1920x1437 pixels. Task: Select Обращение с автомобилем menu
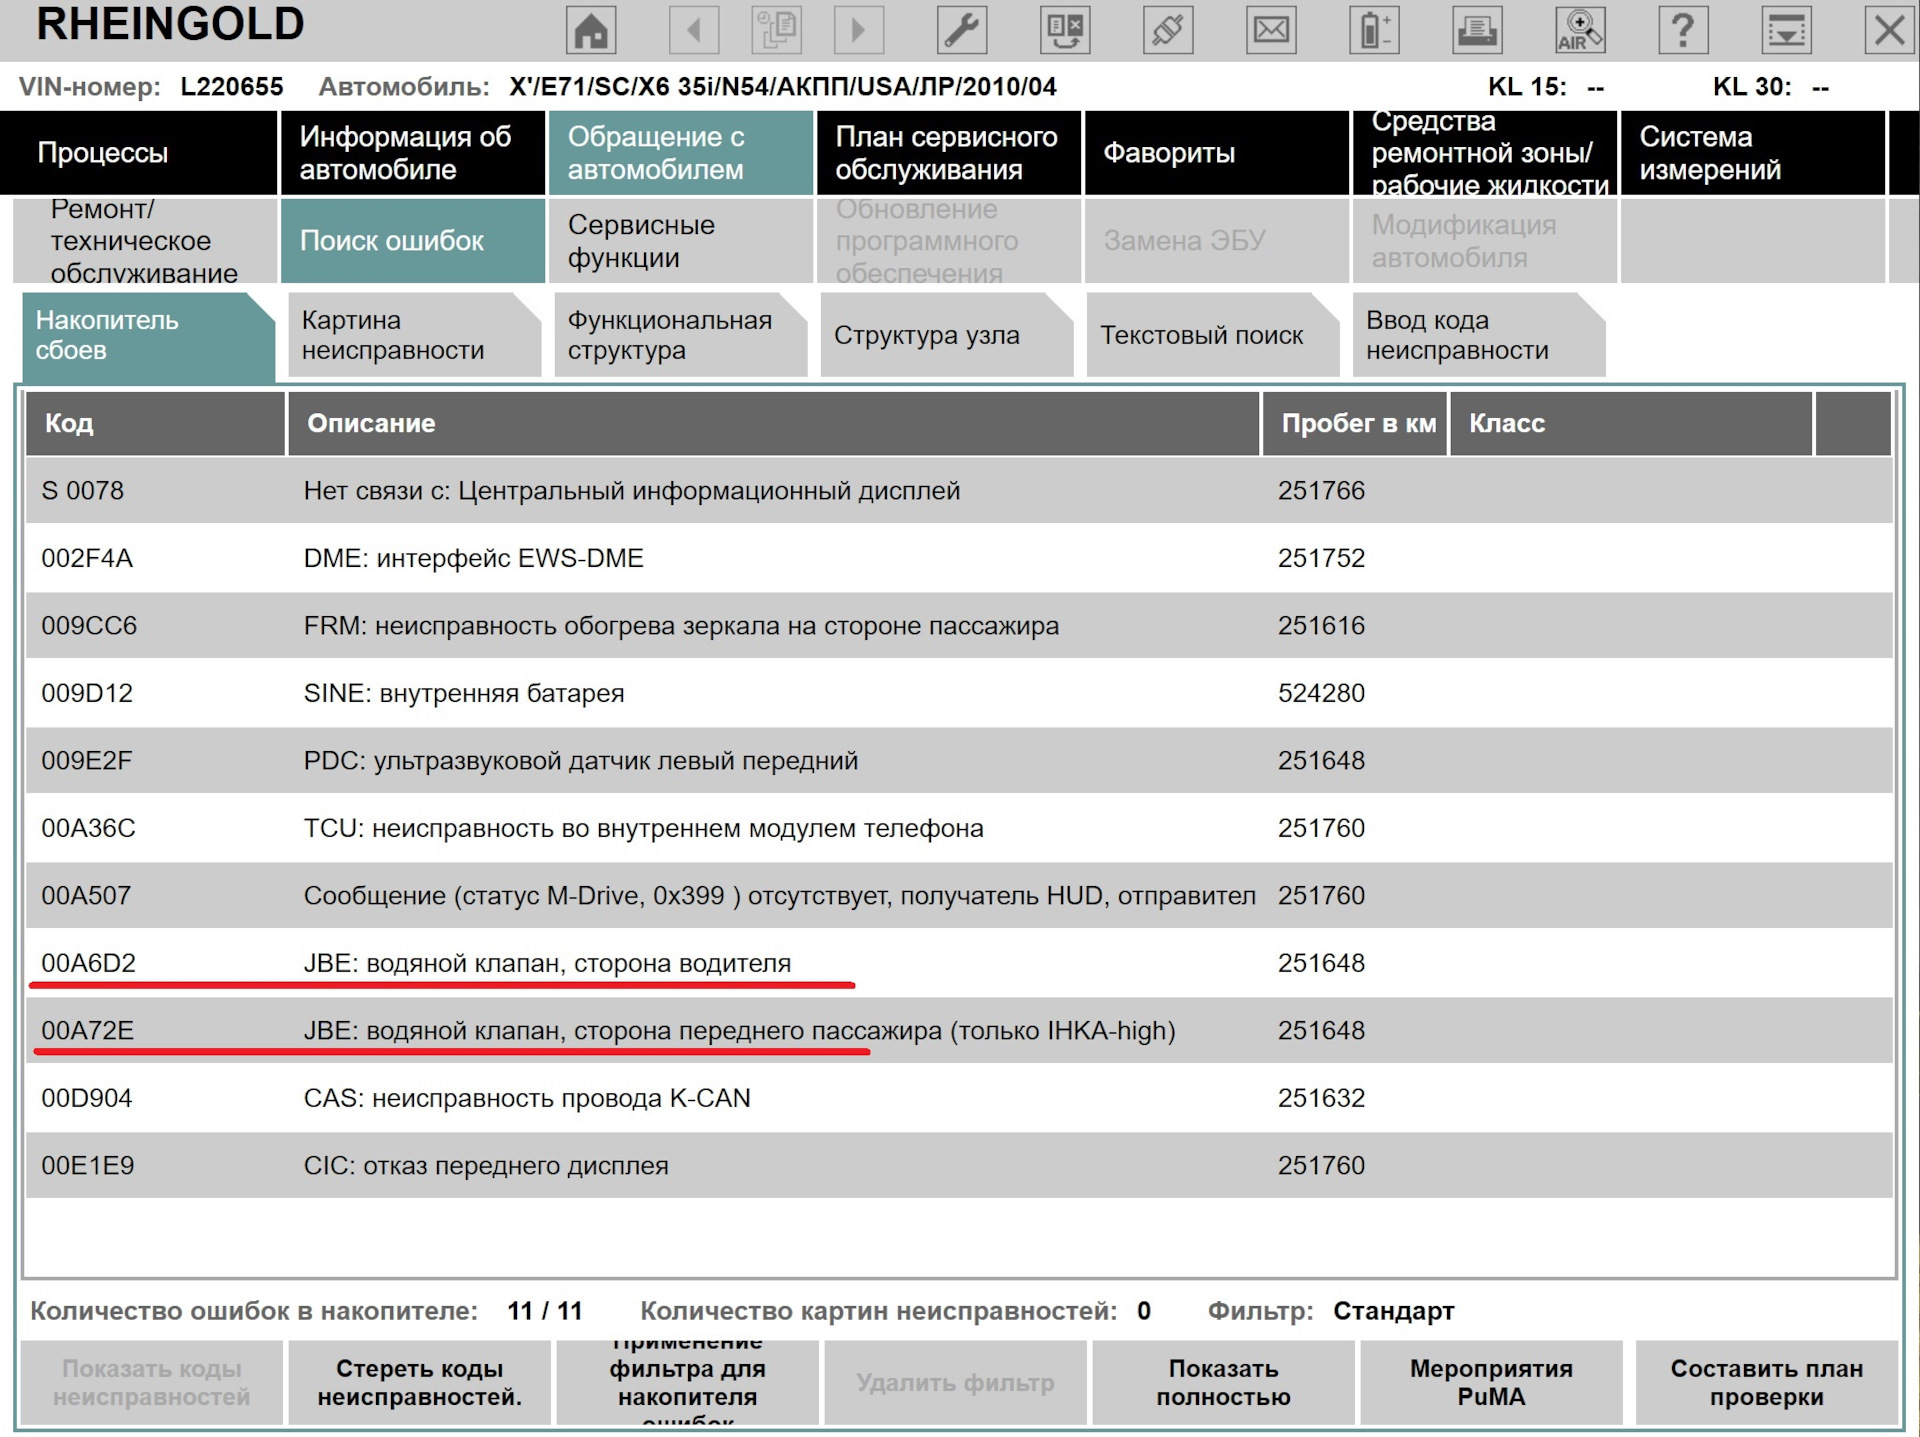pos(681,153)
